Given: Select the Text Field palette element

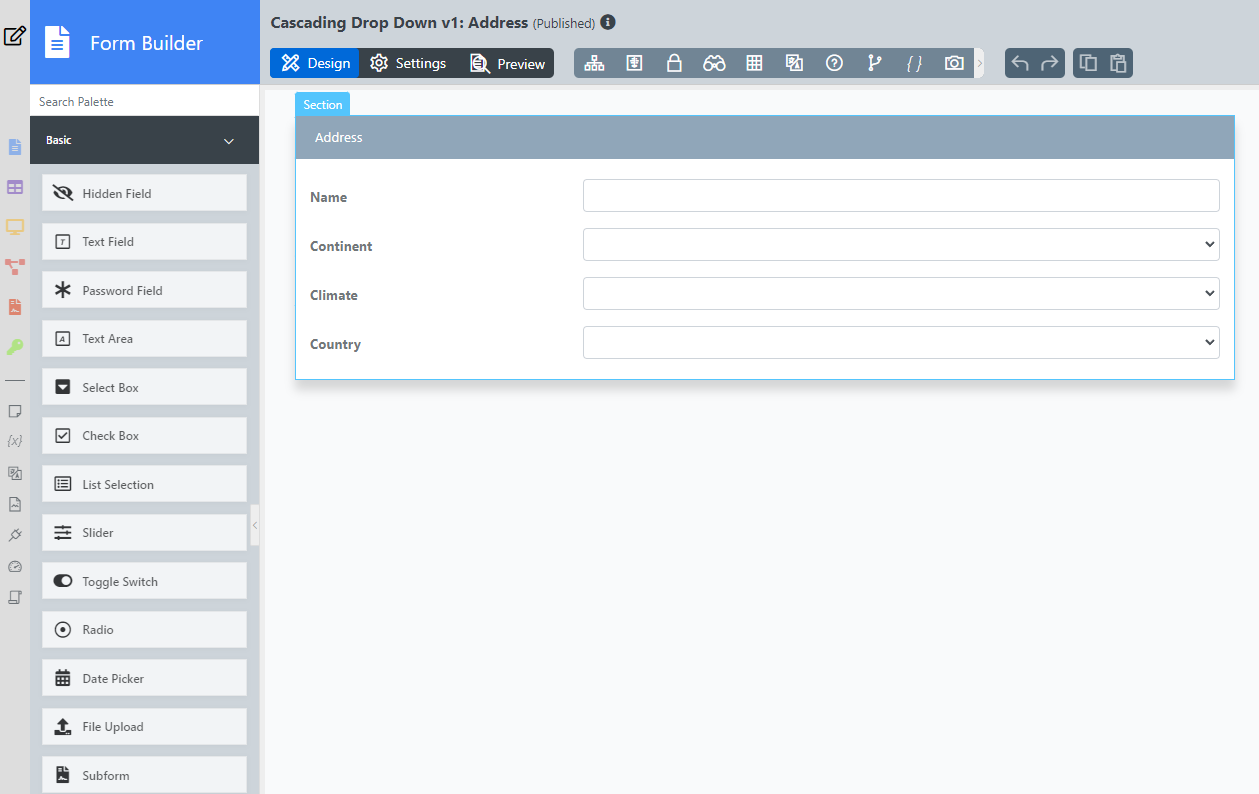Looking at the screenshot, I should (x=144, y=241).
